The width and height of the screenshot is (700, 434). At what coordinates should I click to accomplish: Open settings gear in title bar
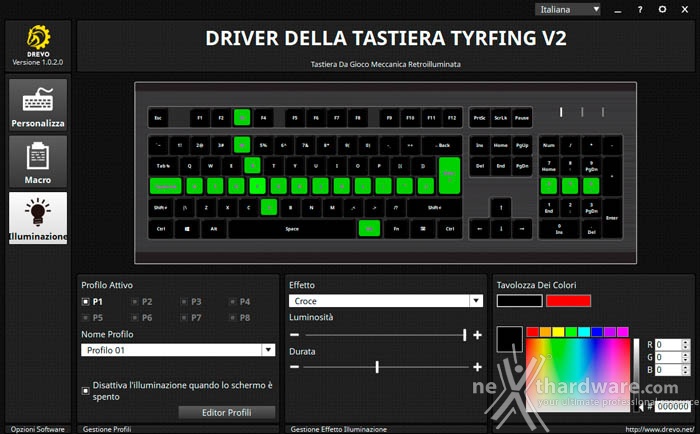[662, 9]
